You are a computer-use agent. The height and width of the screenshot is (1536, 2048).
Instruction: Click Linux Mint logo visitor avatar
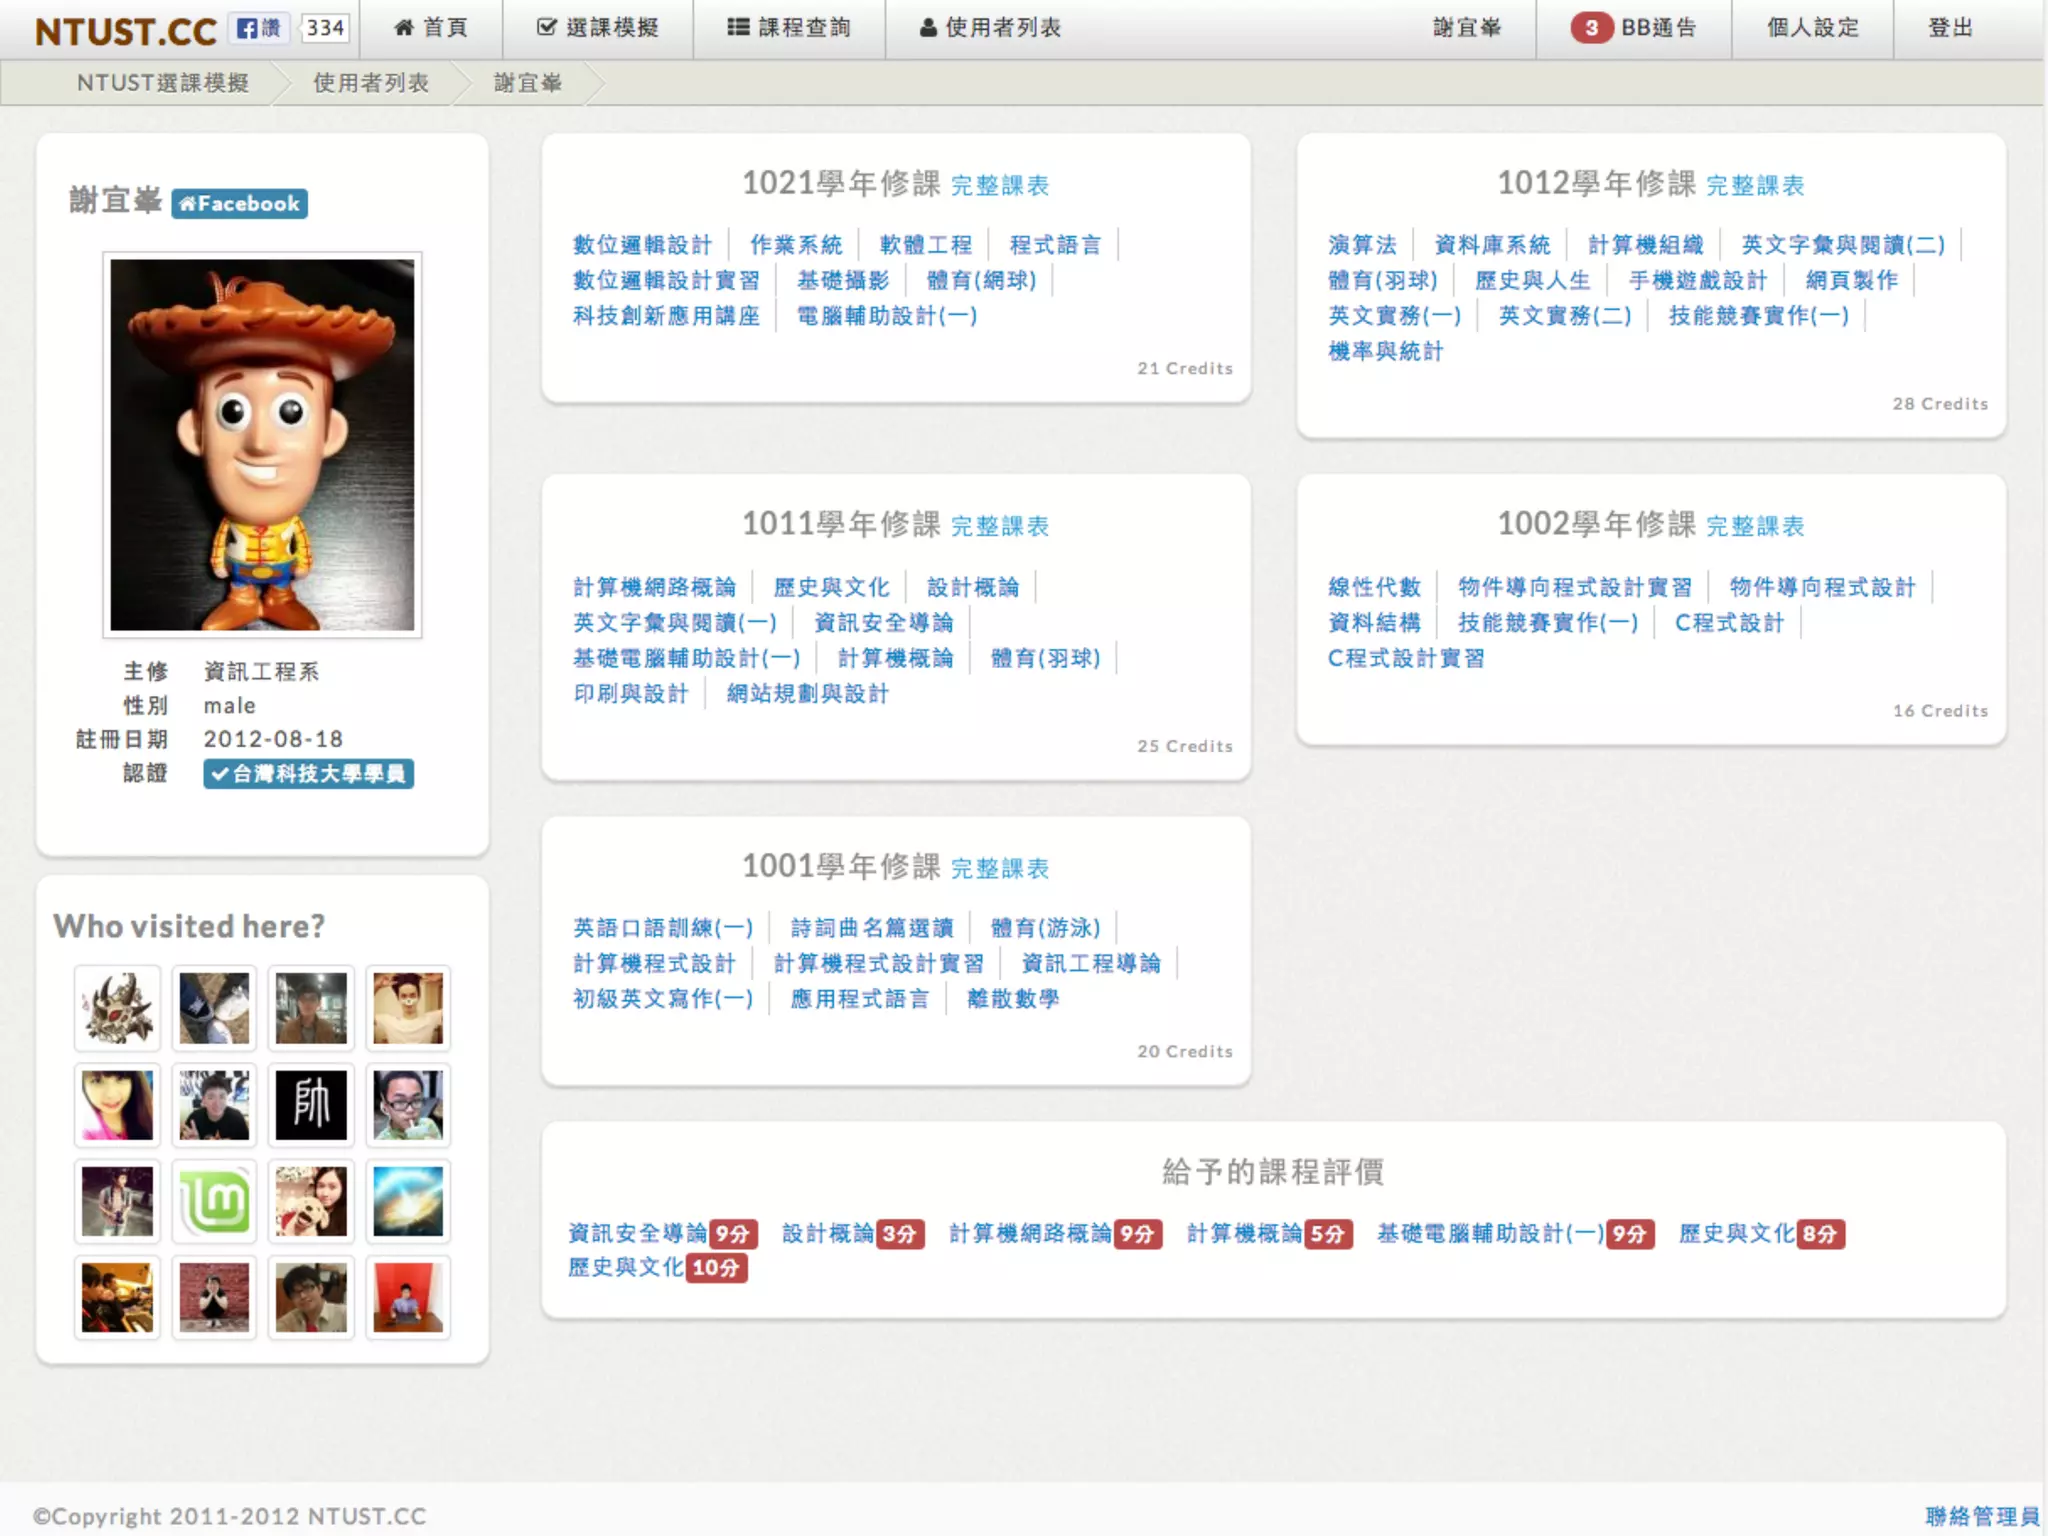click(x=214, y=1201)
